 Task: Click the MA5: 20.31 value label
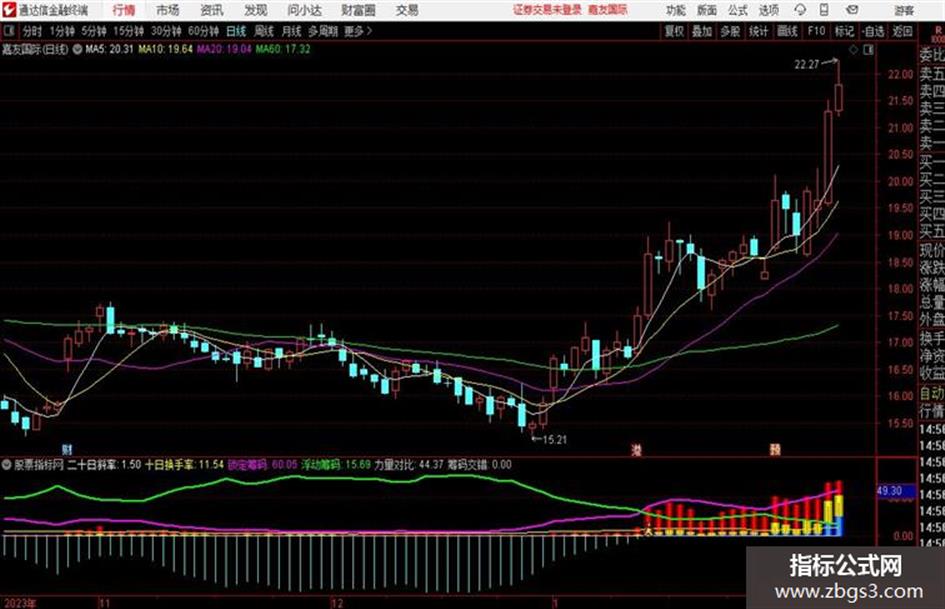tap(109, 49)
